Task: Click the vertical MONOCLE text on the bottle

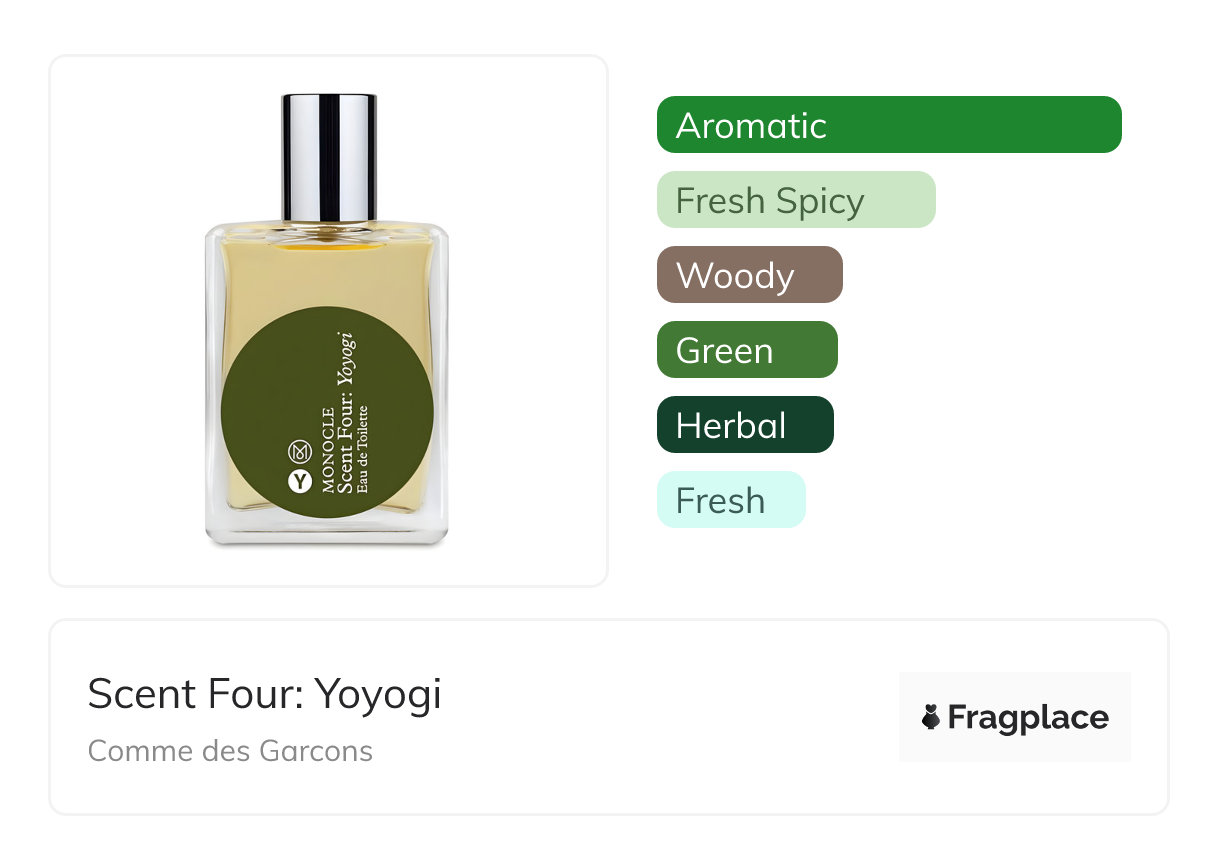Action: tap(328, 451)
